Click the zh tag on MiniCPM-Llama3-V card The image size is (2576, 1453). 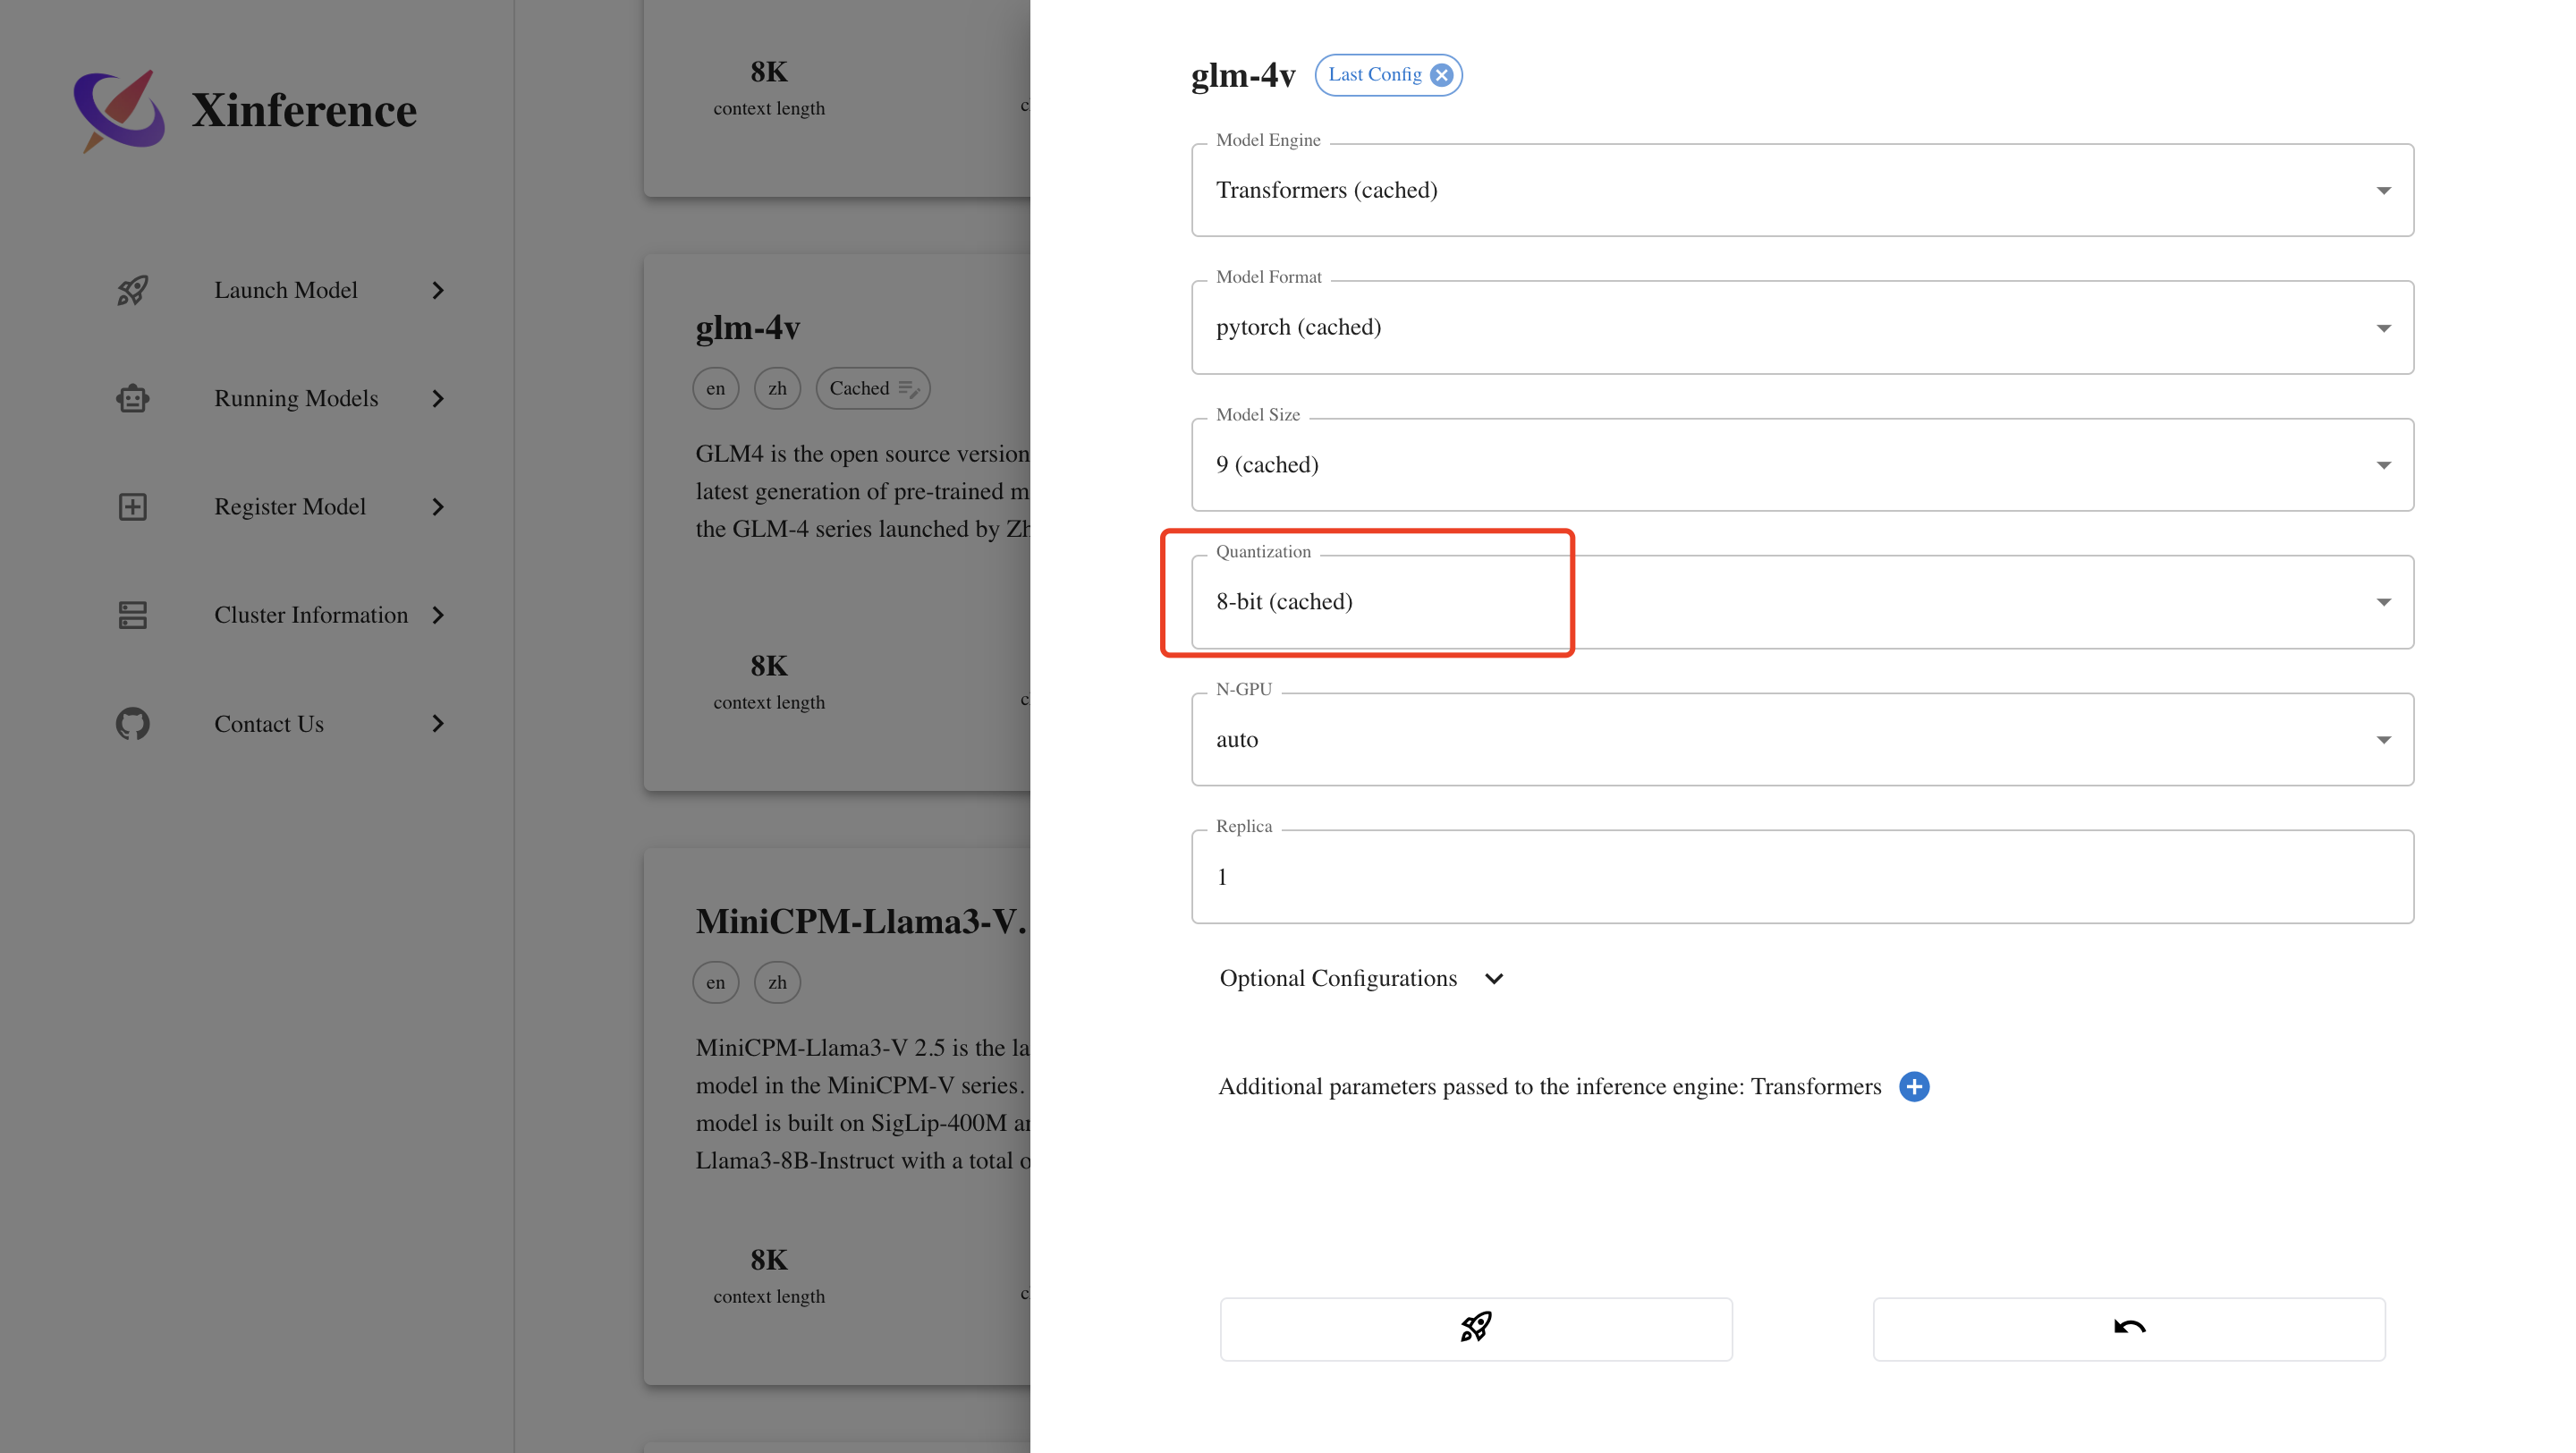pos(777,982)
